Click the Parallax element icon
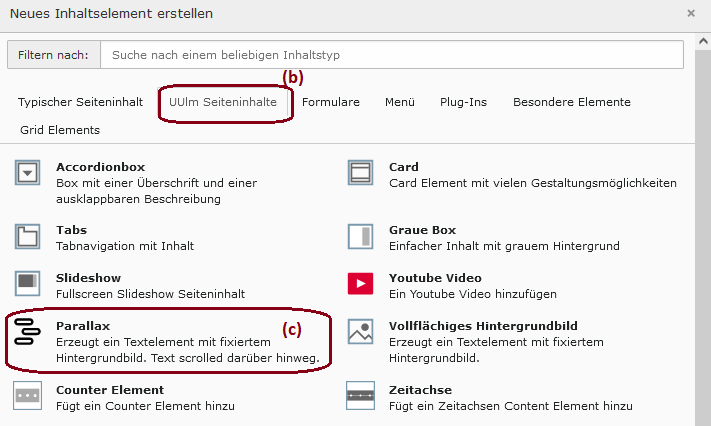711x426 pixels. point(27,332)
